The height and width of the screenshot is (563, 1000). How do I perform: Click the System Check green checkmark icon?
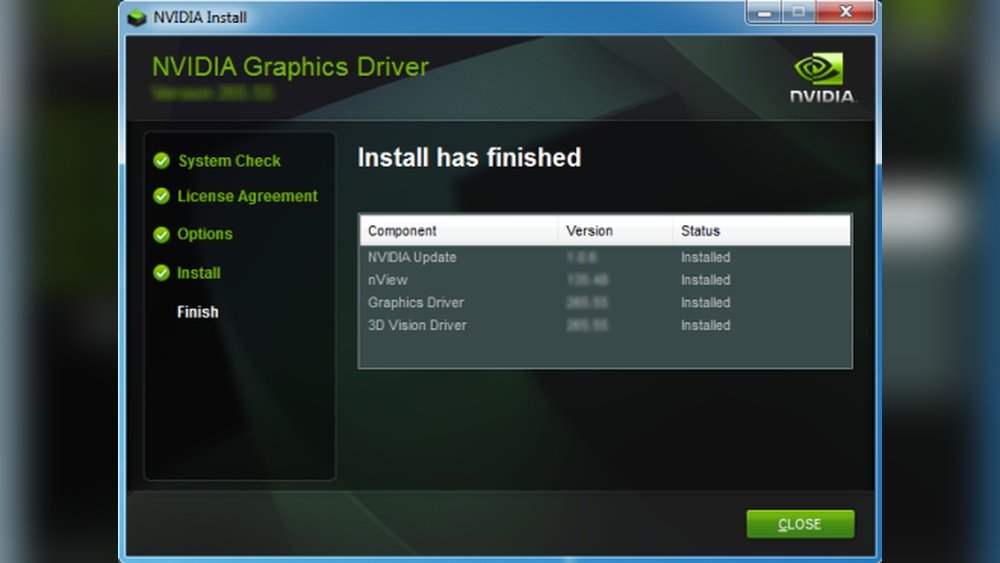161,160
